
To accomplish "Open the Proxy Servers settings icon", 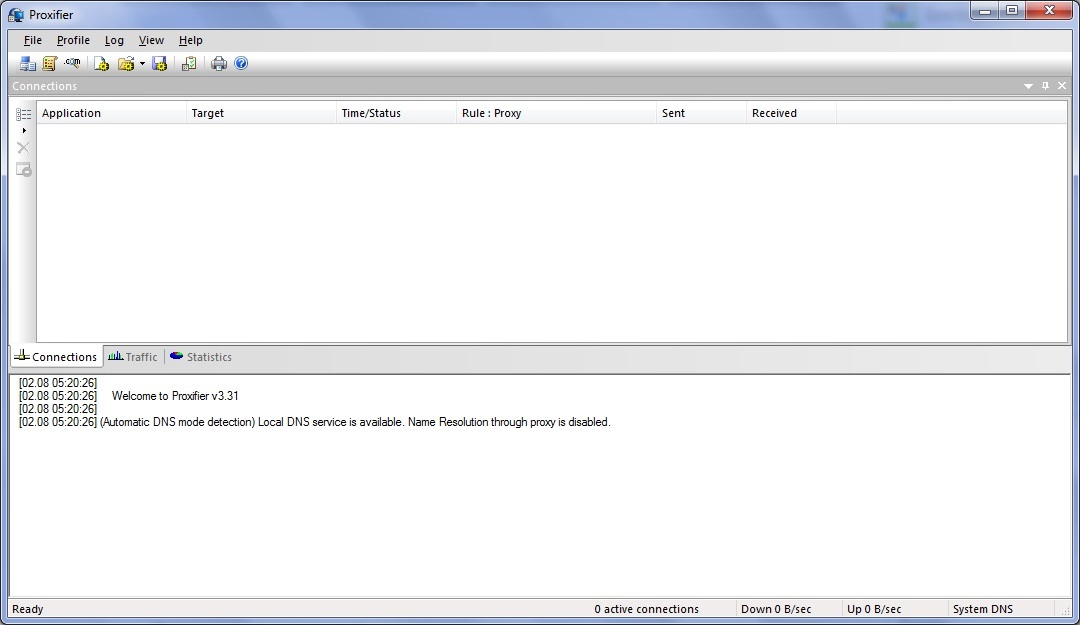I will (28, 64).
